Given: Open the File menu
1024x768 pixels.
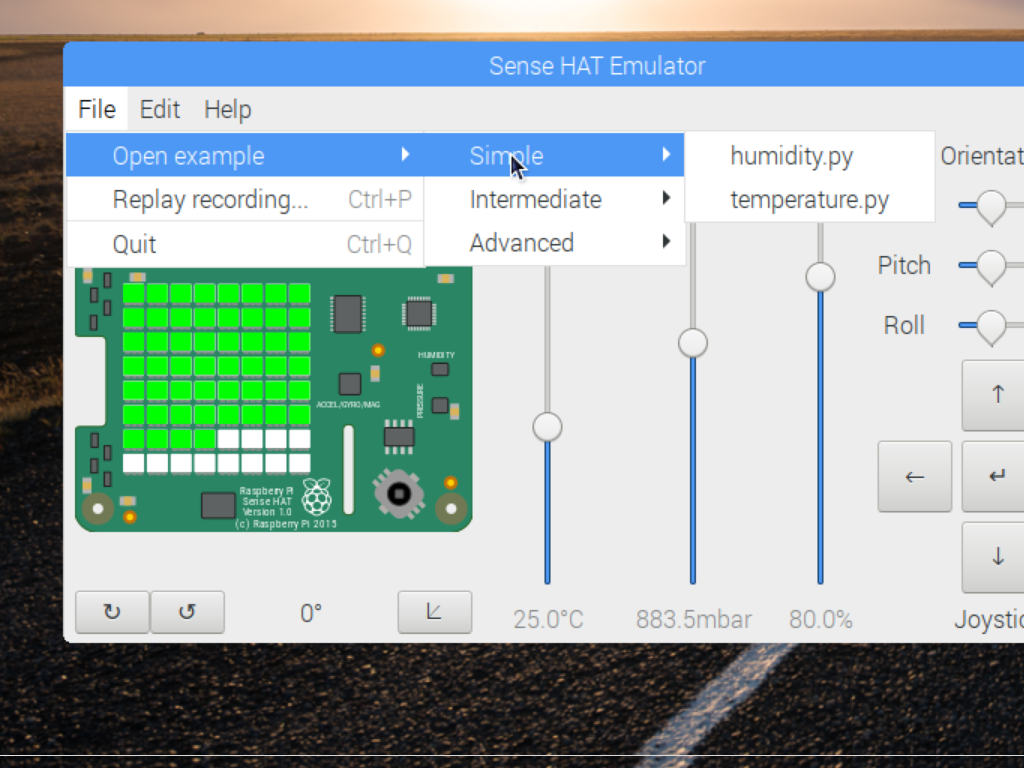Looking at the screenshot, I should (x=97, y=109).
